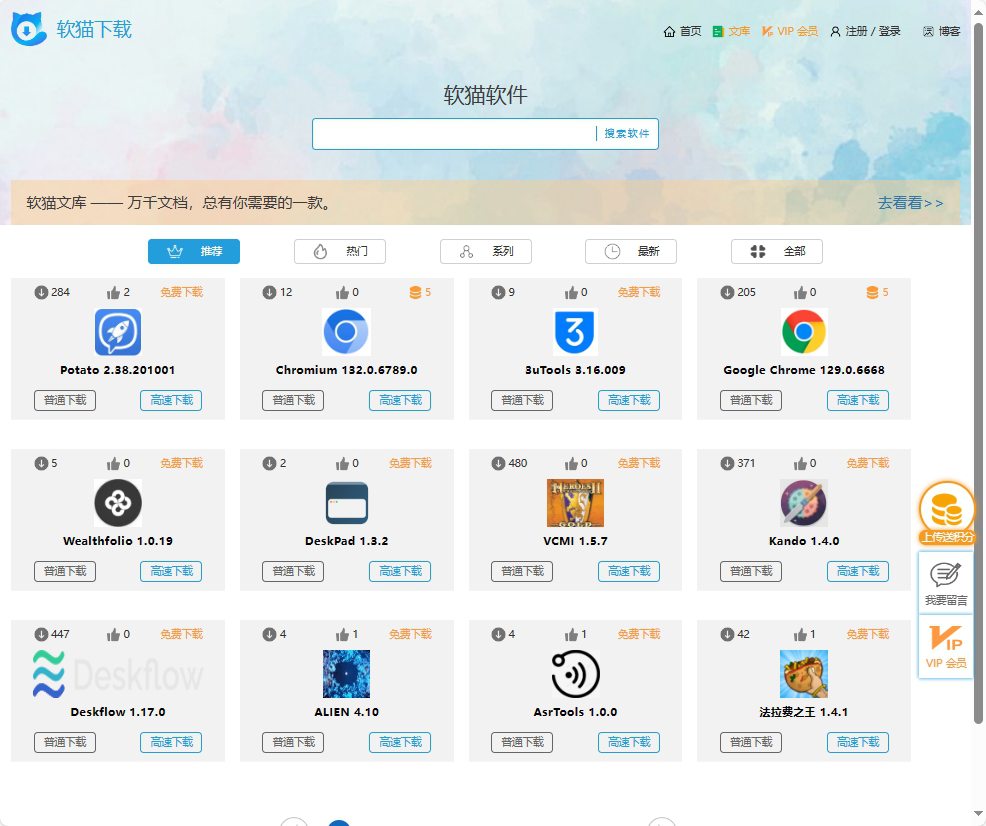986x826 pixels.
Task: Click the BuTools app icon
Action: (573, 331)
